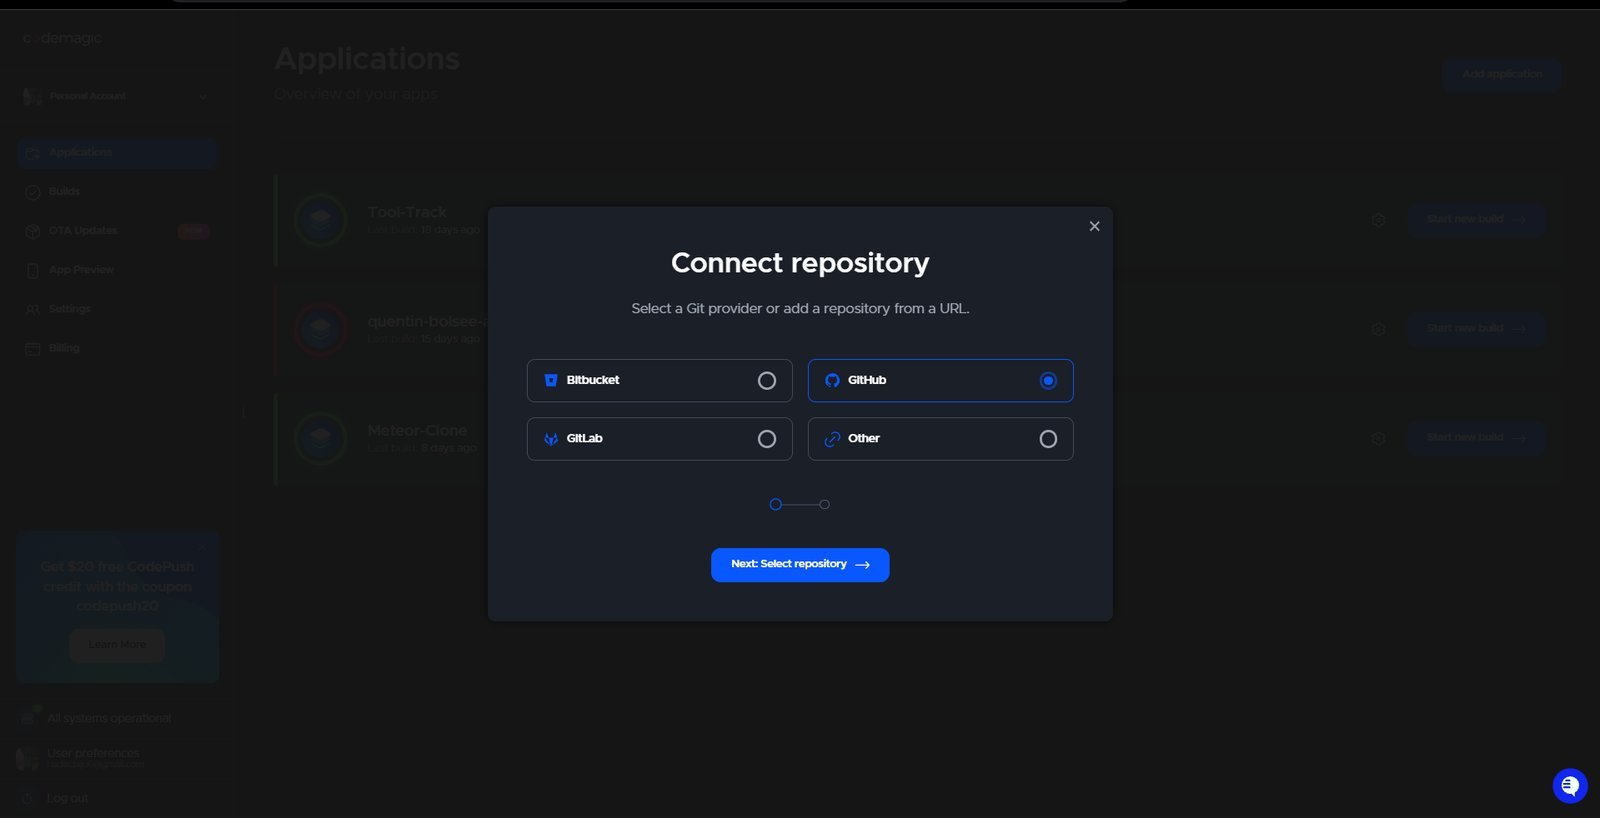
Task: Click the GitLab fox icon
Action: (551, 439)
